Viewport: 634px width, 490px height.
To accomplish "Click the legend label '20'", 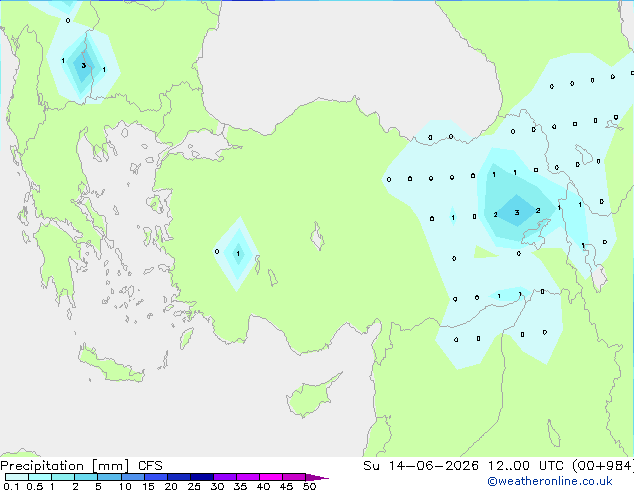I will click(x=171, y=486).
